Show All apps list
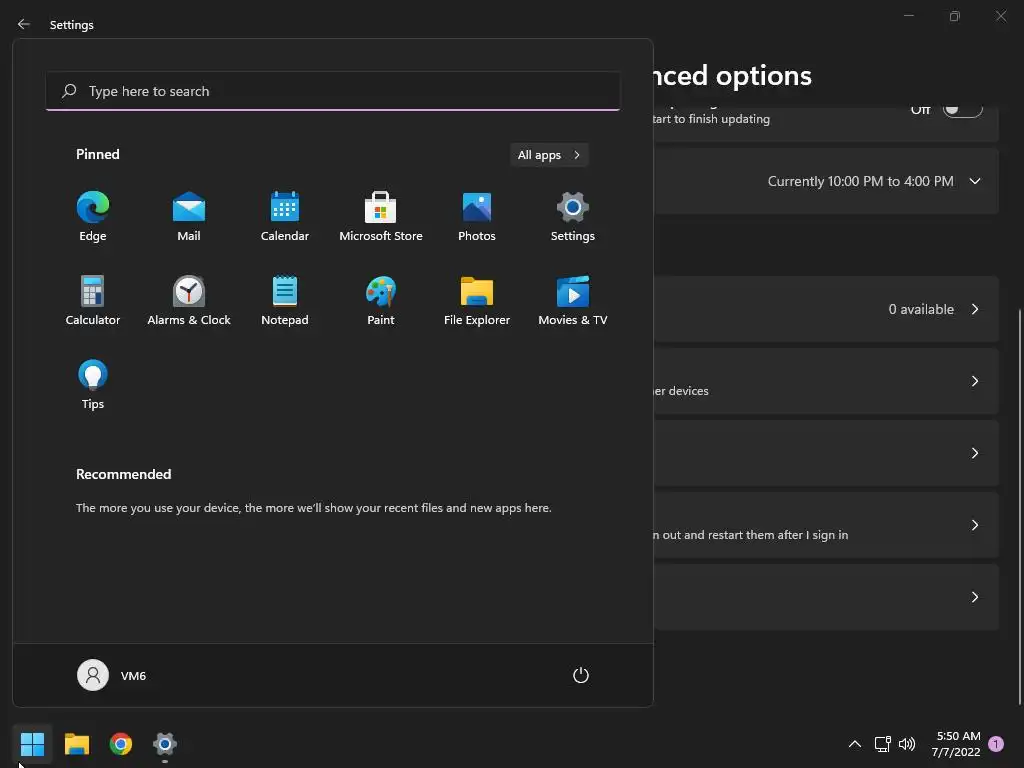This screenshot has width=1024, height=768. click(549, 155)
